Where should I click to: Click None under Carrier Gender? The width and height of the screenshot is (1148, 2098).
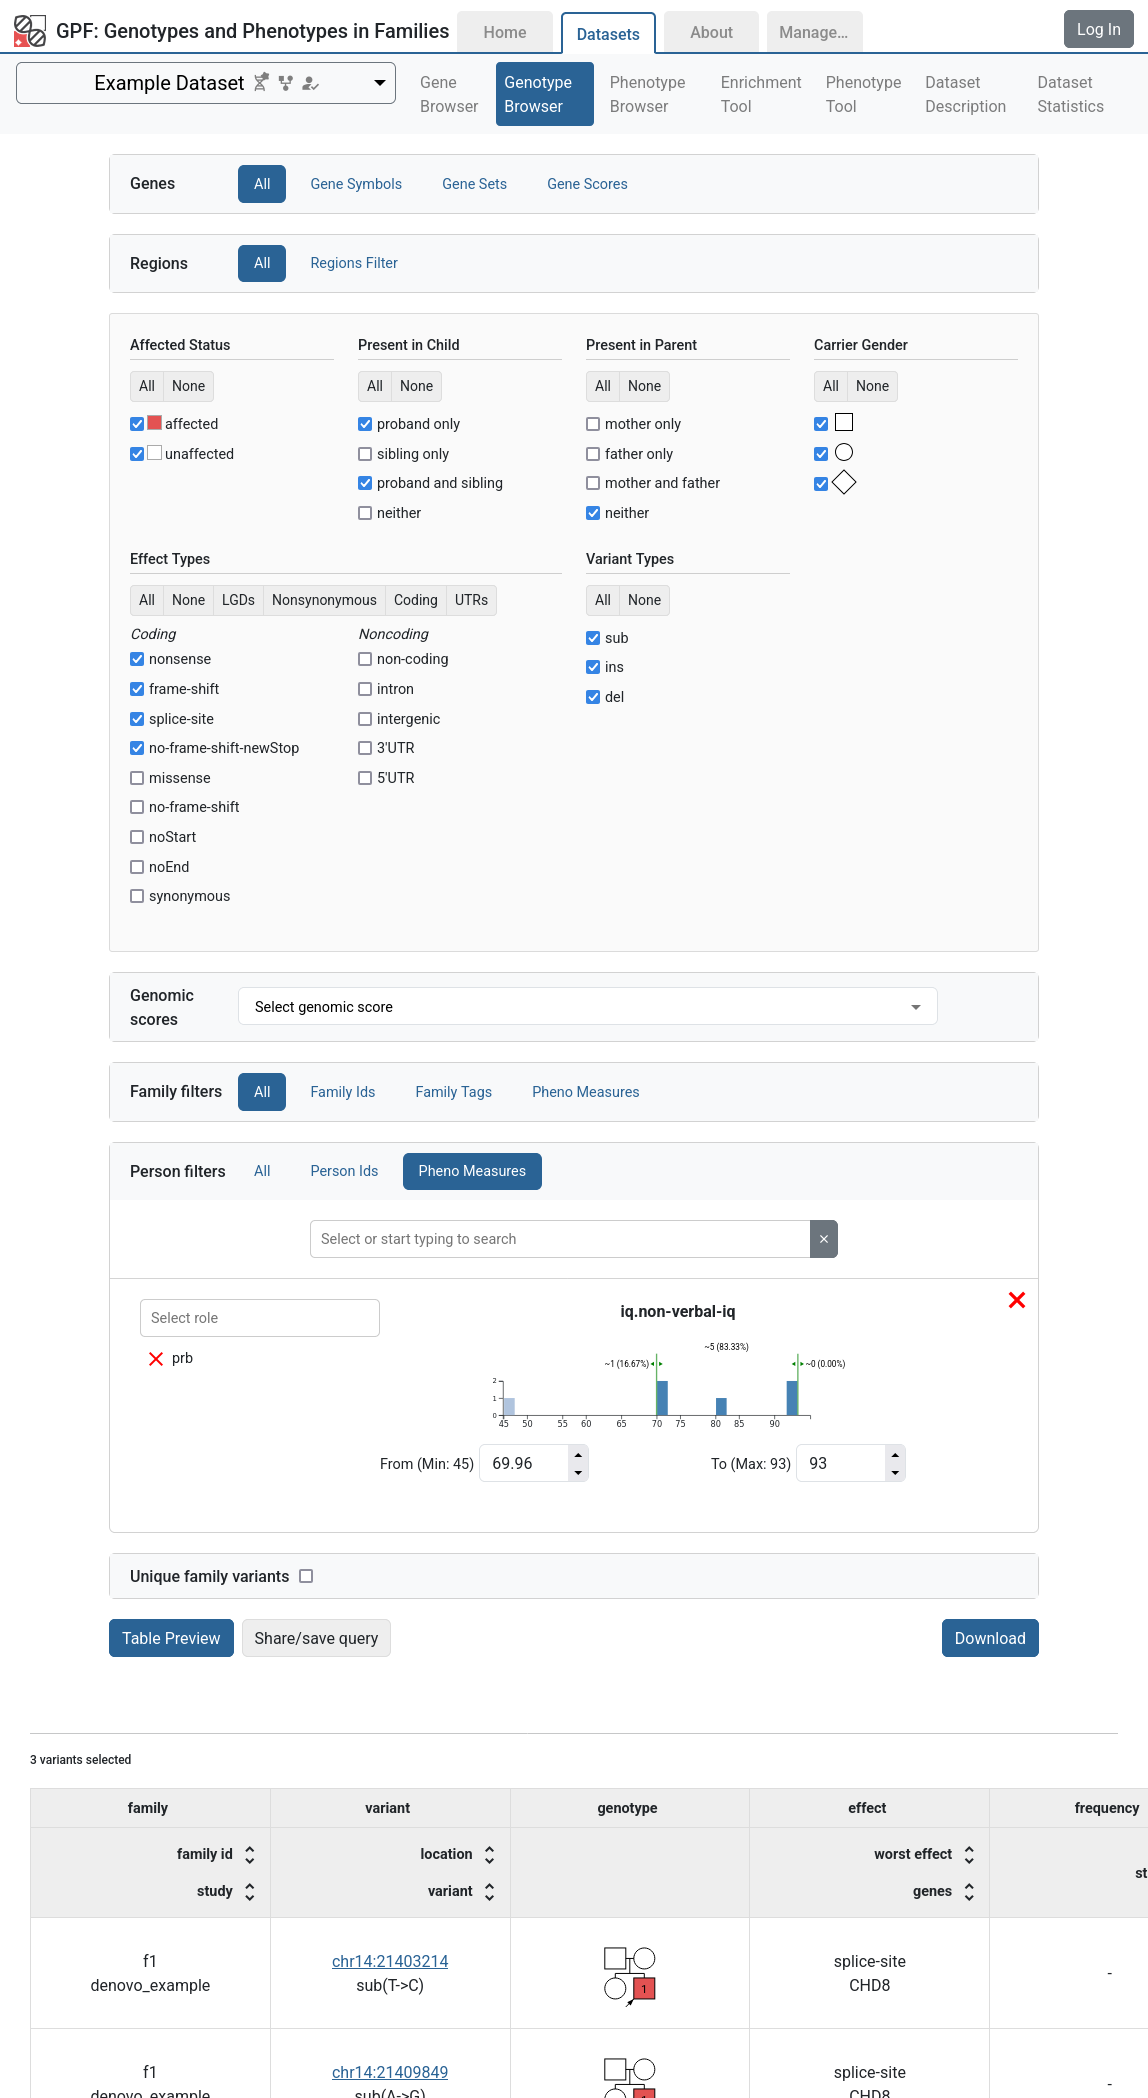tap(872, 386)
